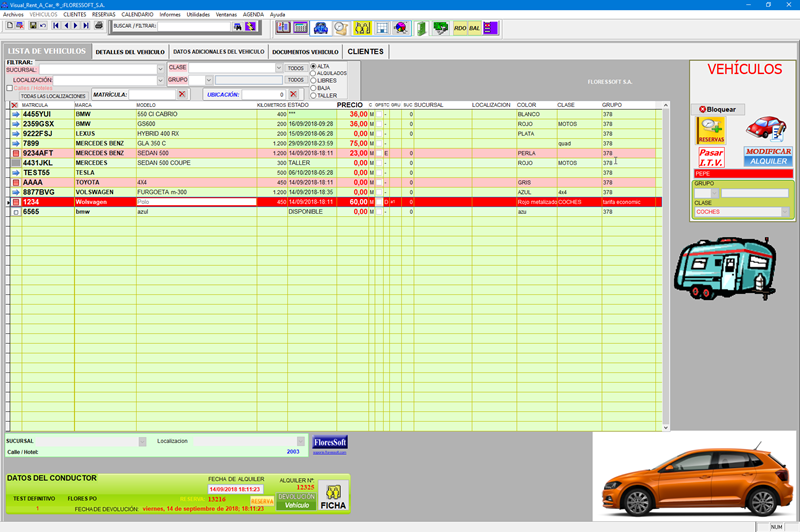This screenshot has height=532, width=800.
Task: Switch to DETALLES DEL VEHICULO tab
Action: tap(130, 52)
